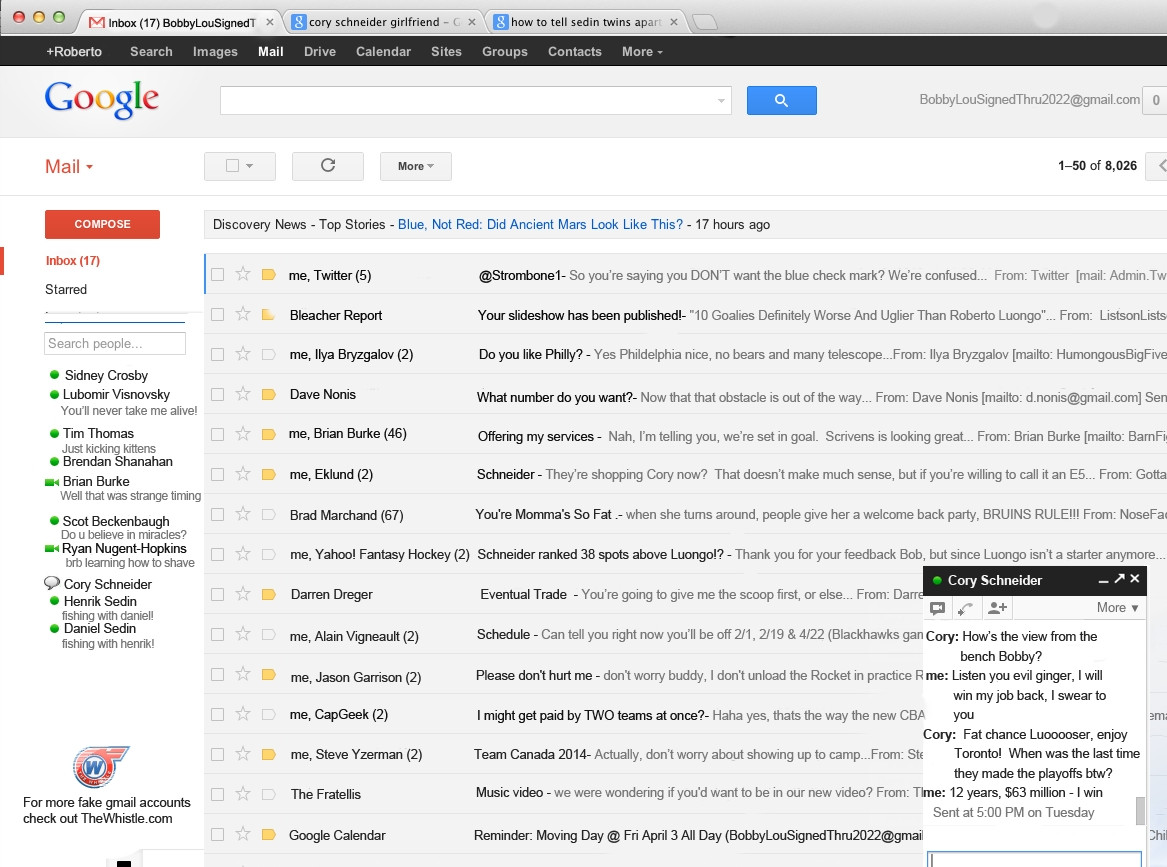Image resolution: width=1167 pixels, height=867 pixels.
Task: Check the box for me, CapGeek (2) email
Action: (217, 714)
